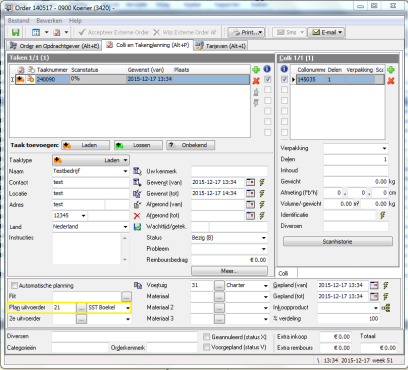Image resolution: width=408 pixels, height=370 pixels.
Task: Add a Laden task
Action: pyautogui.click(x=85, y=145)
